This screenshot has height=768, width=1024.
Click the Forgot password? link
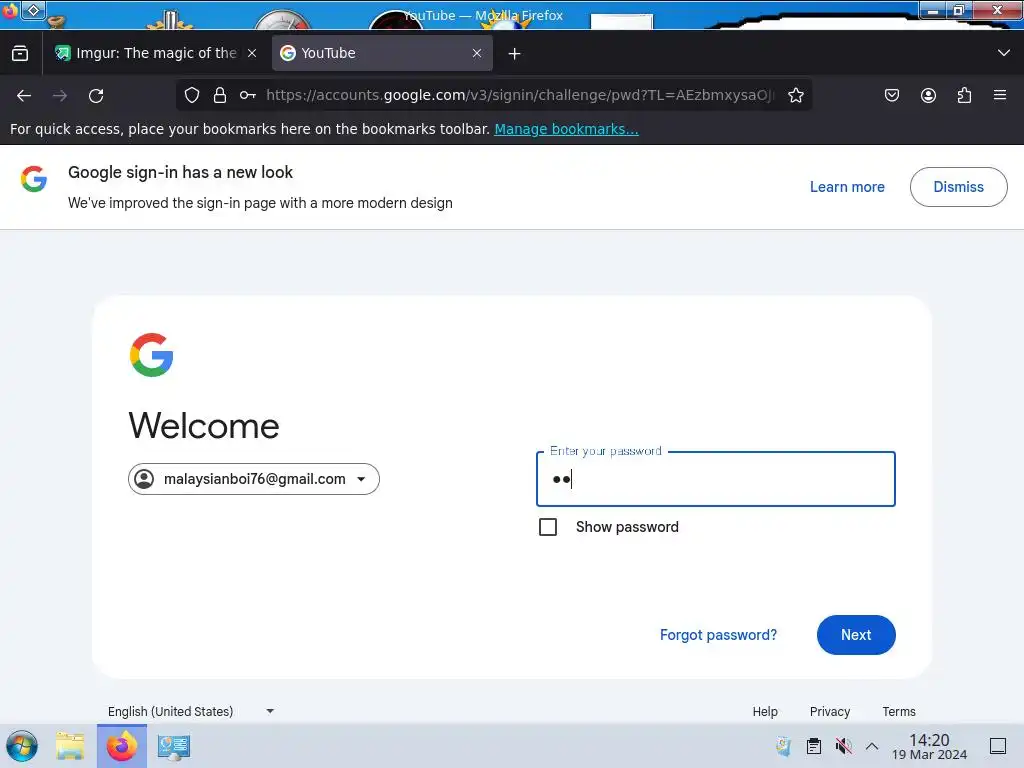point(718,635)
